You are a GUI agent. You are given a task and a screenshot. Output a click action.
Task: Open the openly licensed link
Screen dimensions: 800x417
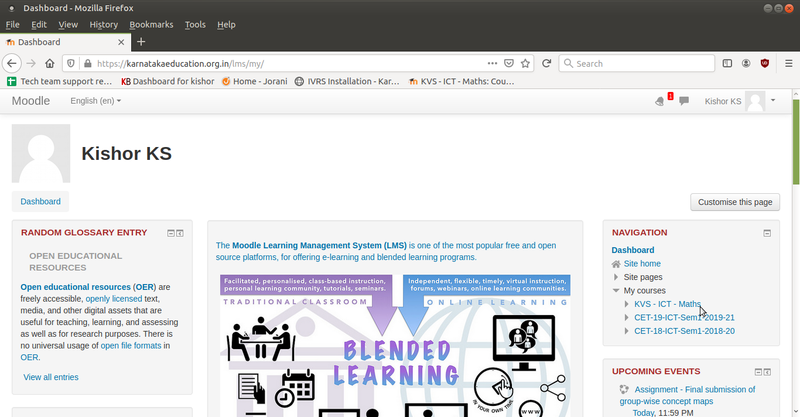(114, 299)
